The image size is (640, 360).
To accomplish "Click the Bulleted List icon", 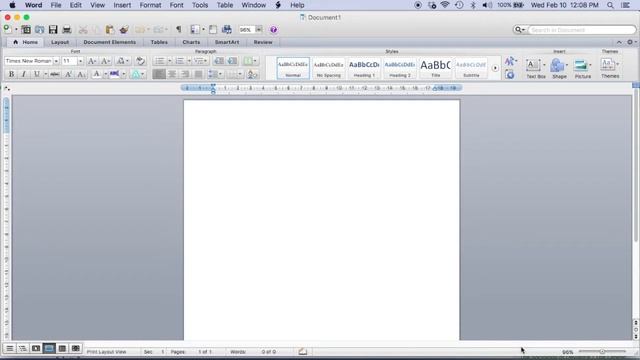I will pos(160,61).
